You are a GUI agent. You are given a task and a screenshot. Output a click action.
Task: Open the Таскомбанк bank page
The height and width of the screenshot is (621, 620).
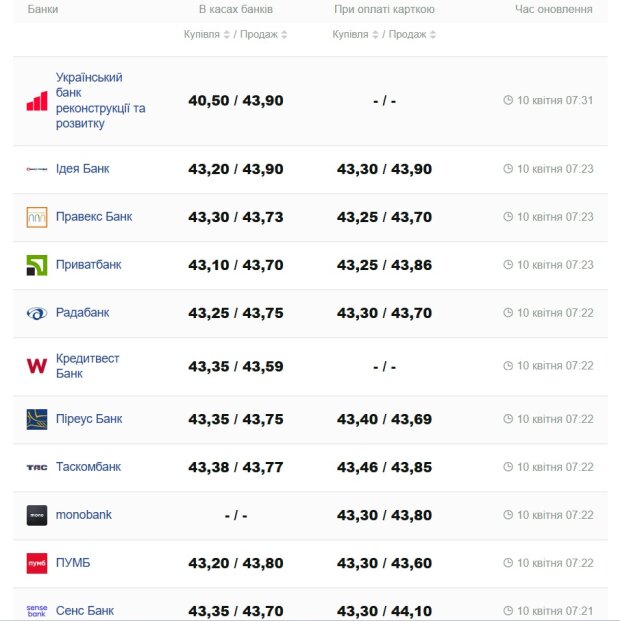click(89, 467)
